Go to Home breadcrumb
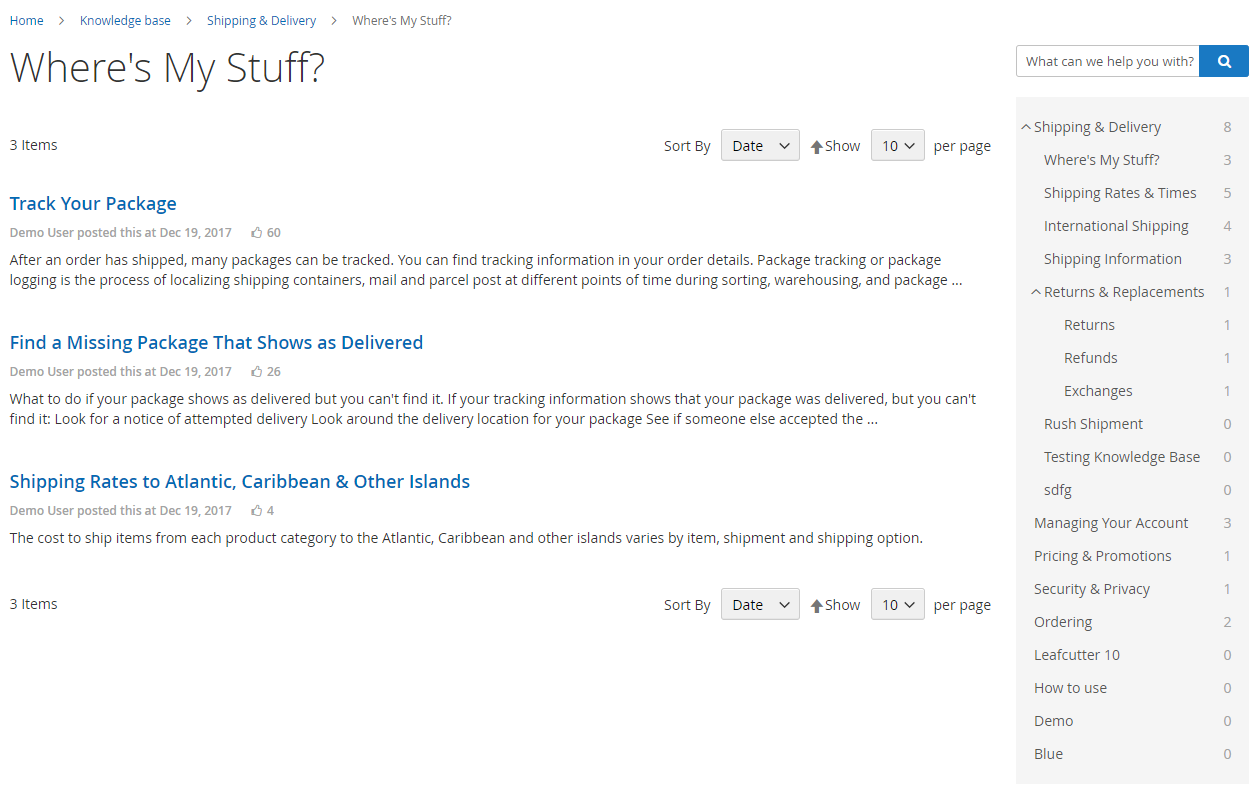The width and height of the screenshot is (1260, 795). point(27,20)
